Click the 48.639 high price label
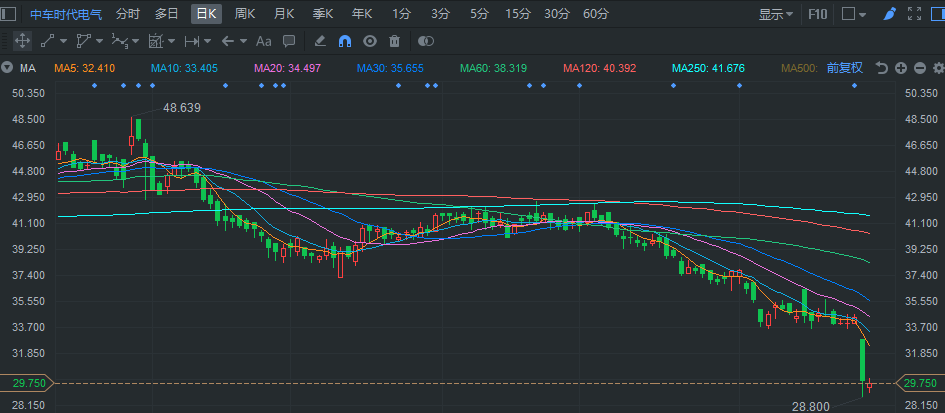This screenshot has width=945, height=413. click(181, 108)
